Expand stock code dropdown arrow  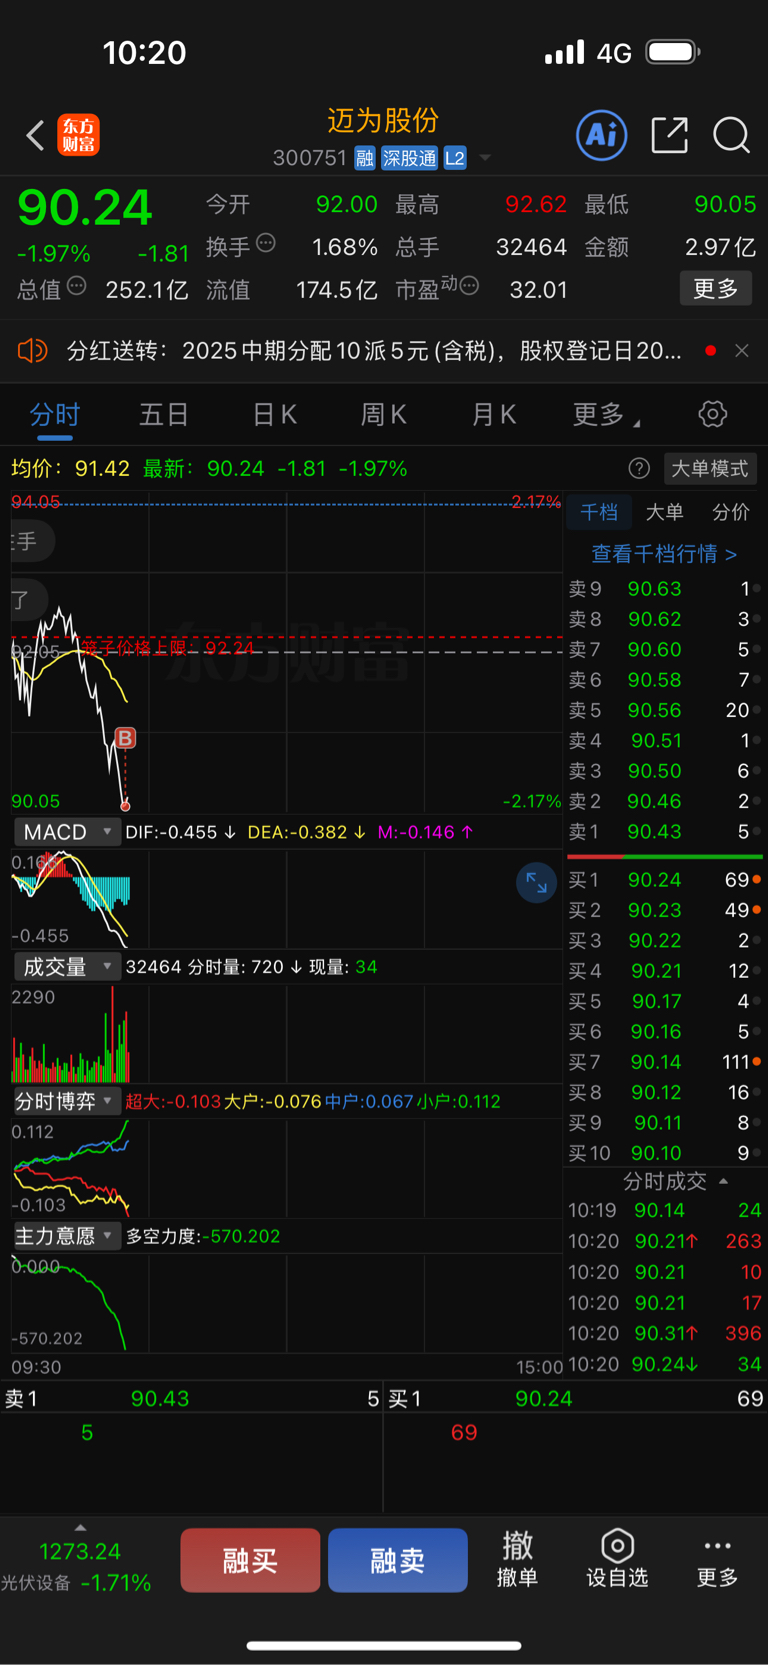point(485,158)
